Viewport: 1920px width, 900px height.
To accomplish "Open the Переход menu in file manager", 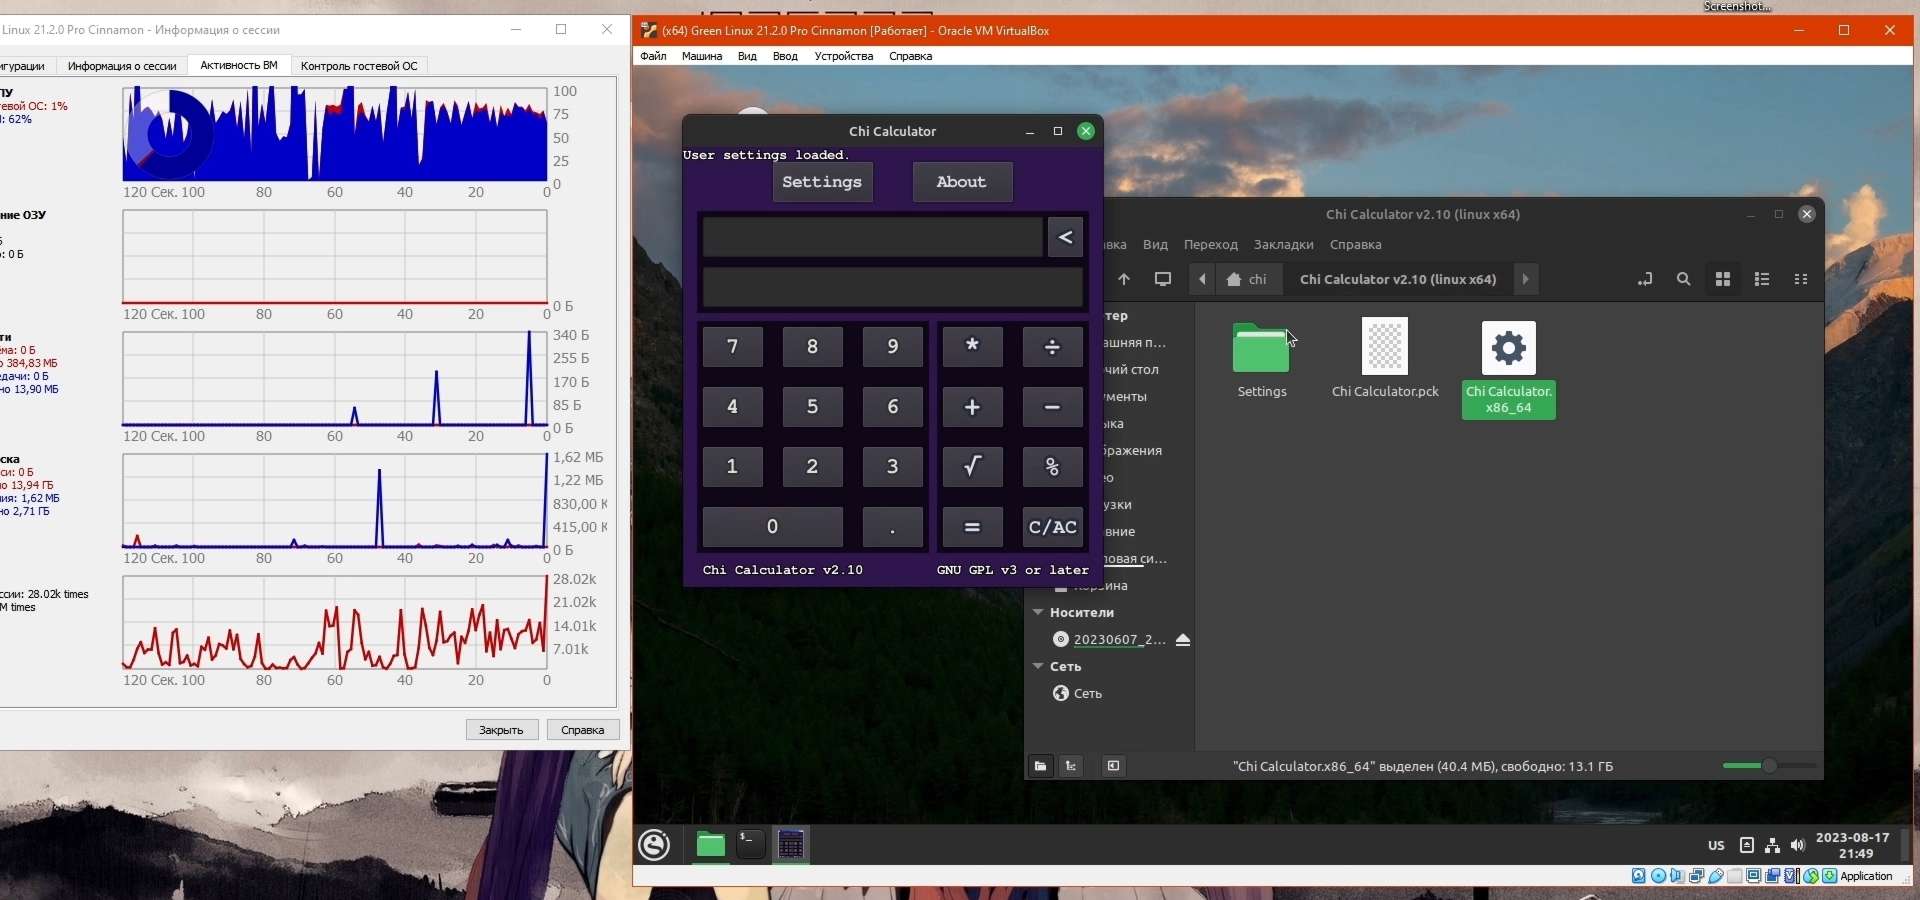I will click(1211, 245).
